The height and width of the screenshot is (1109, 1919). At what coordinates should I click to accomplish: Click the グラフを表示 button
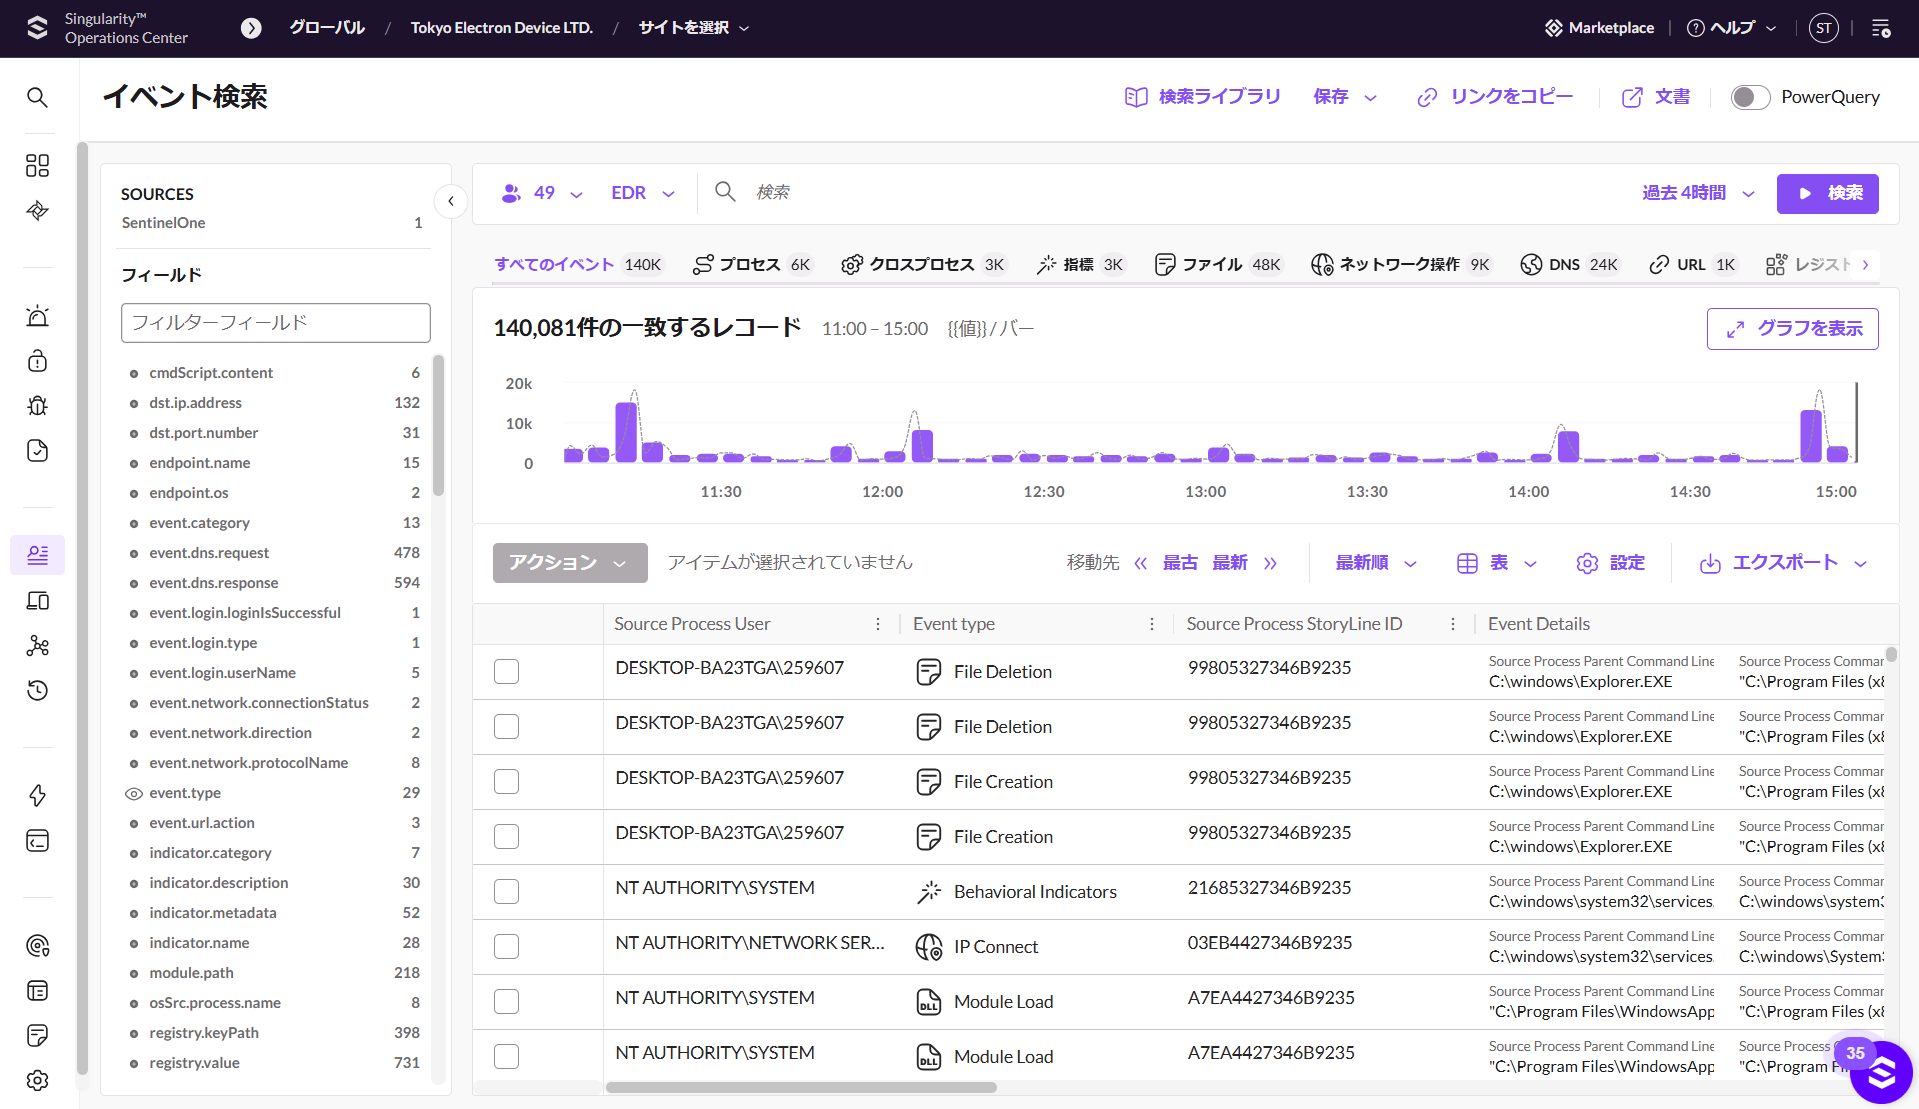pos(1792,329)
